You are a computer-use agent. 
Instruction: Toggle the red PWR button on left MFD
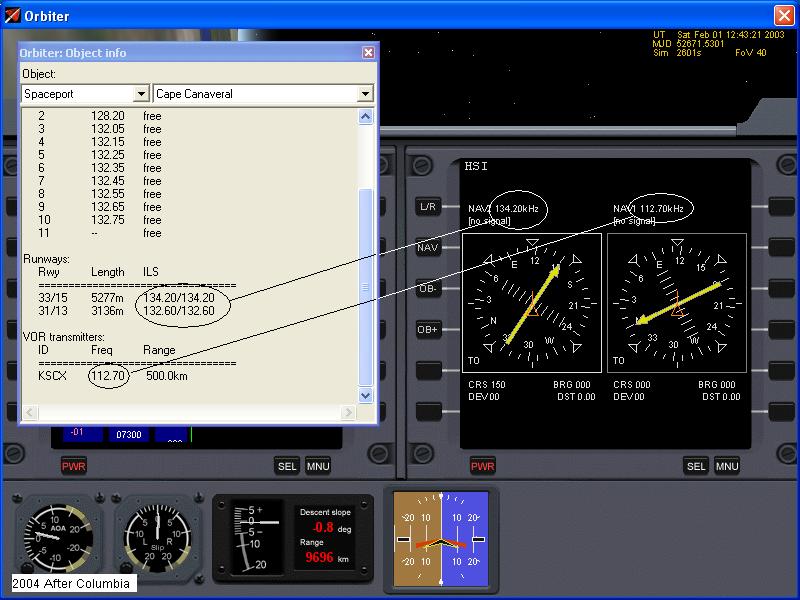click(x=73, y=466)
